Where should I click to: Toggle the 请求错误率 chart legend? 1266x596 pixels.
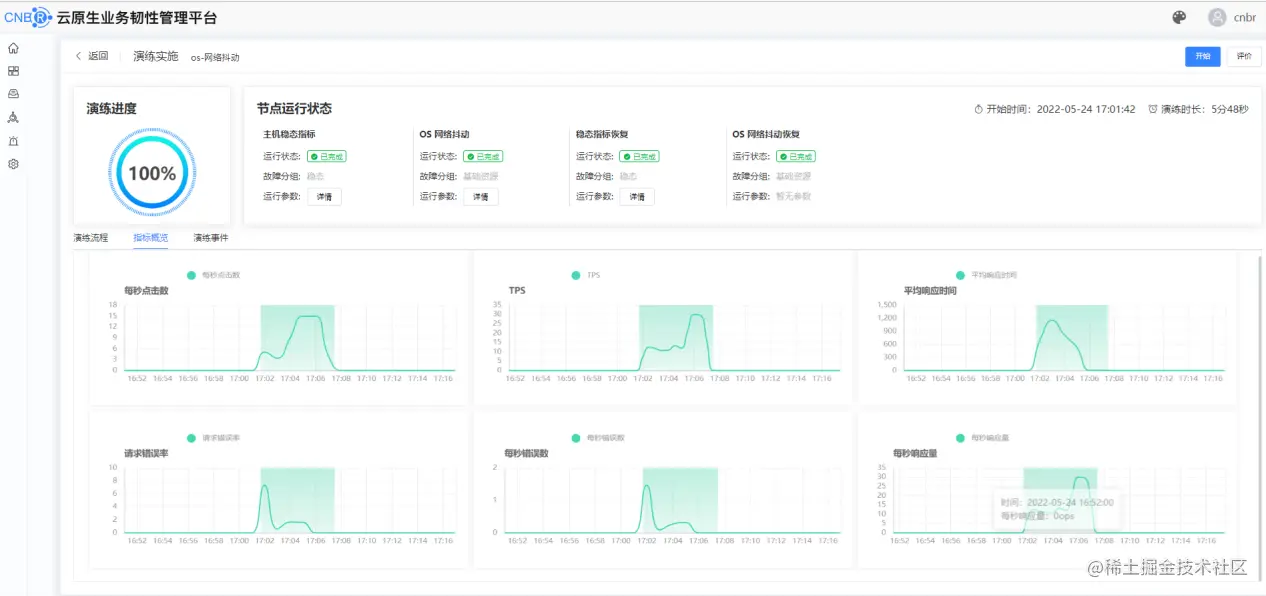coord(213,437)
